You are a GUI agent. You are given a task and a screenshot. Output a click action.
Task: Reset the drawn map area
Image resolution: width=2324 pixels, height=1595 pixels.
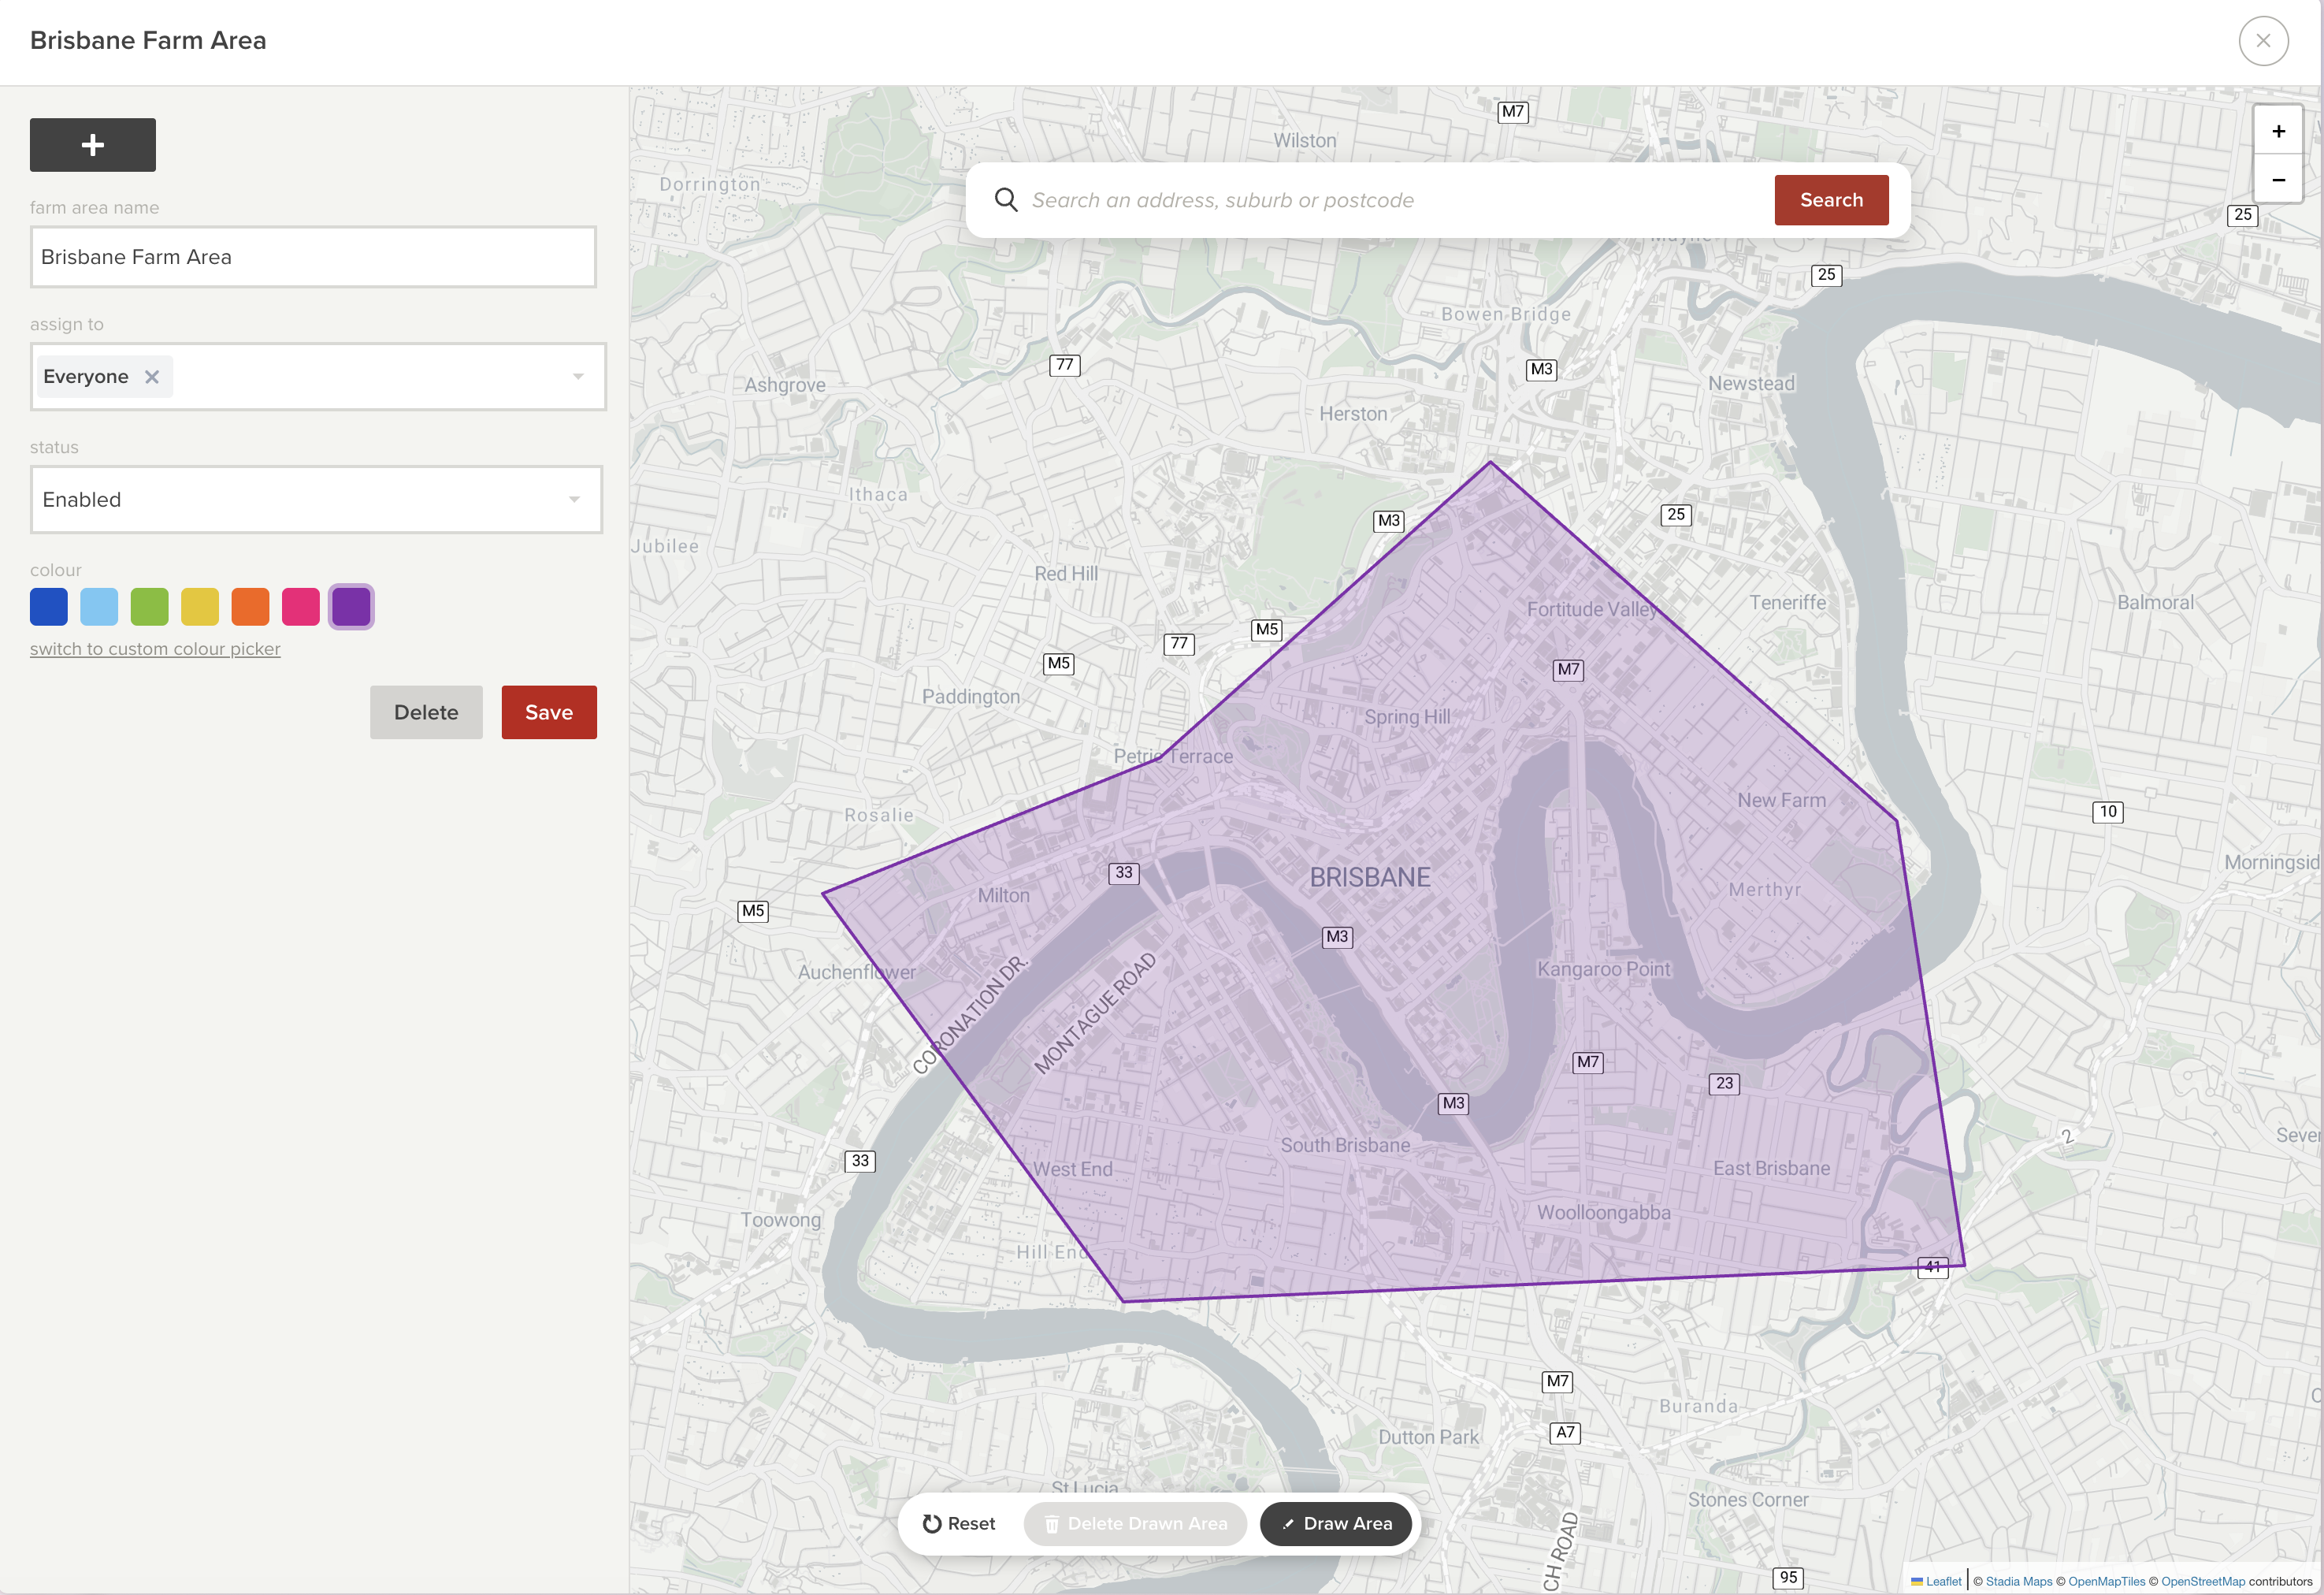pyautogui.click(x=958, y=1523)
